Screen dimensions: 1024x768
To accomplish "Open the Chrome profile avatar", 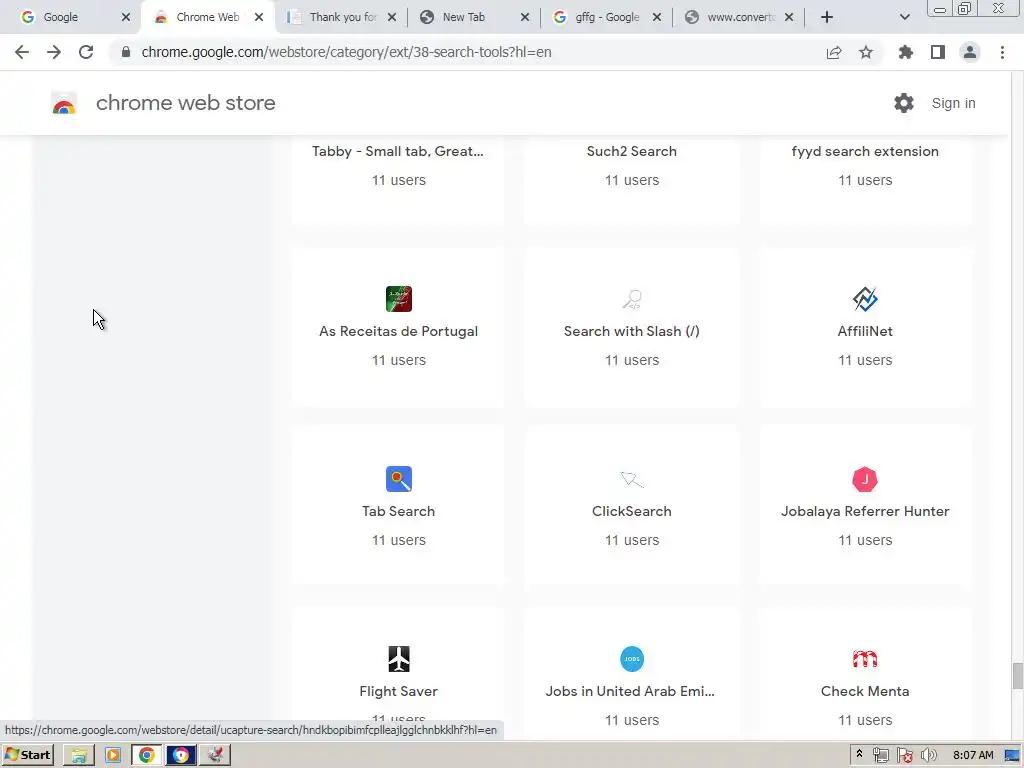I will [970, 52].
